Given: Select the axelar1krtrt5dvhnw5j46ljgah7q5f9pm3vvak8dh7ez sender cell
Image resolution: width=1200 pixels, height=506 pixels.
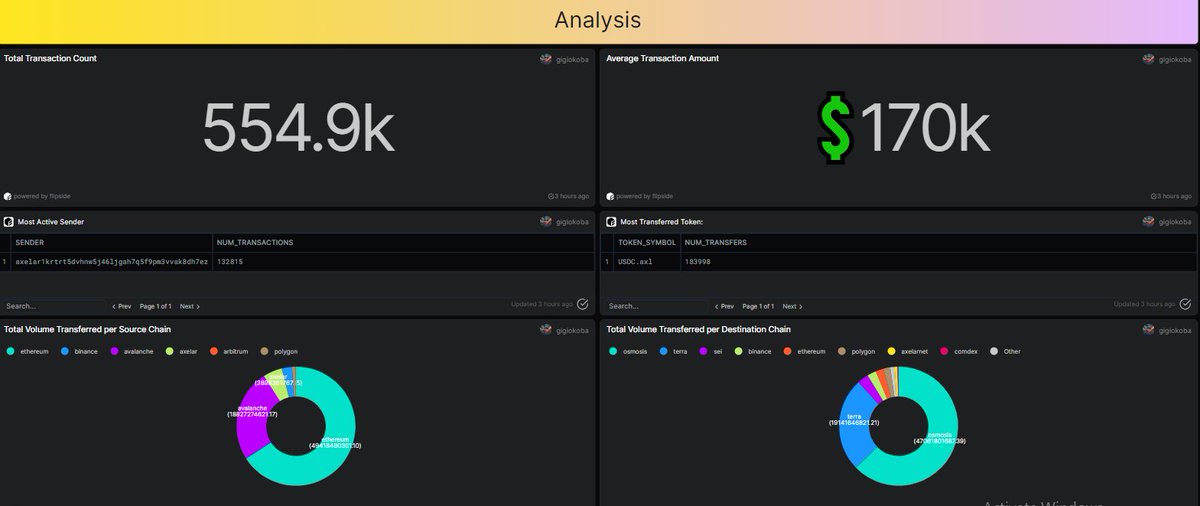Looking at the screenshot, I should click(112, 261).
